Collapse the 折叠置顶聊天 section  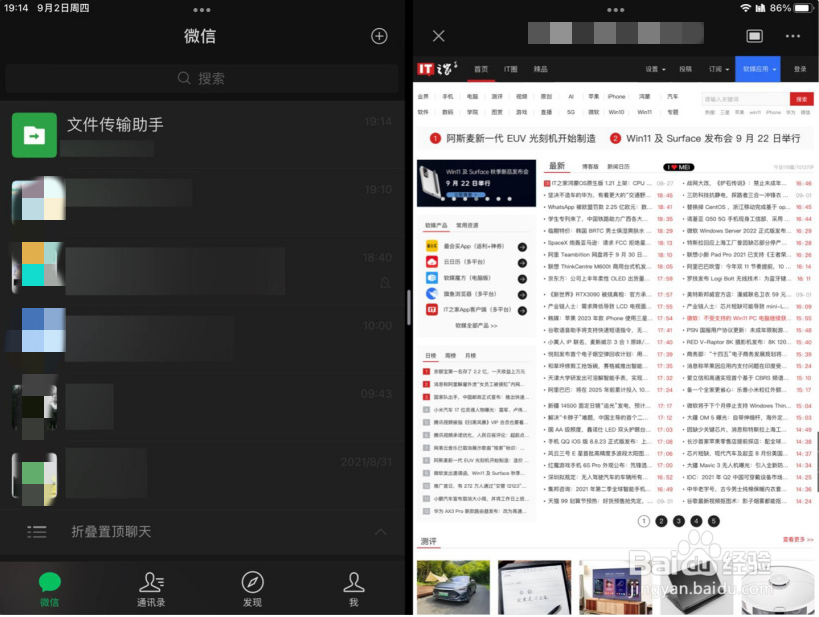pyautogui.click(x=380, y=531)
